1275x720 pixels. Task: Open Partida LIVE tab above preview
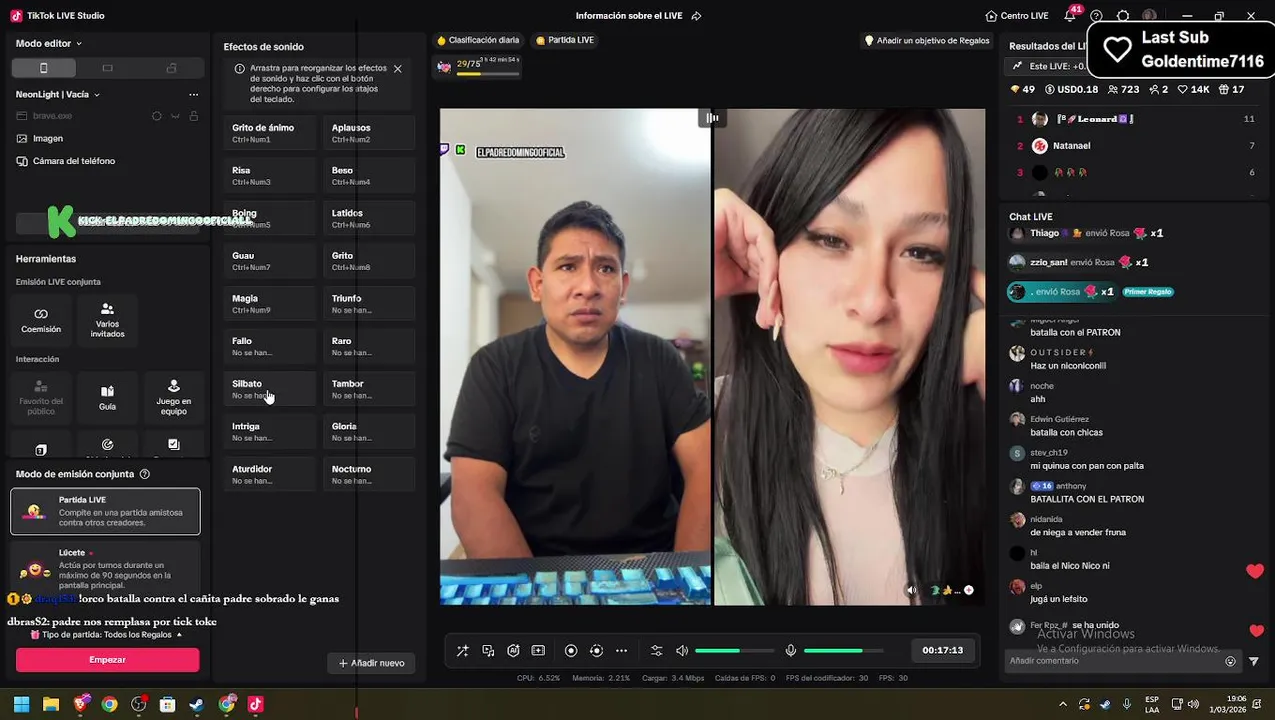[x=565, y=40]
